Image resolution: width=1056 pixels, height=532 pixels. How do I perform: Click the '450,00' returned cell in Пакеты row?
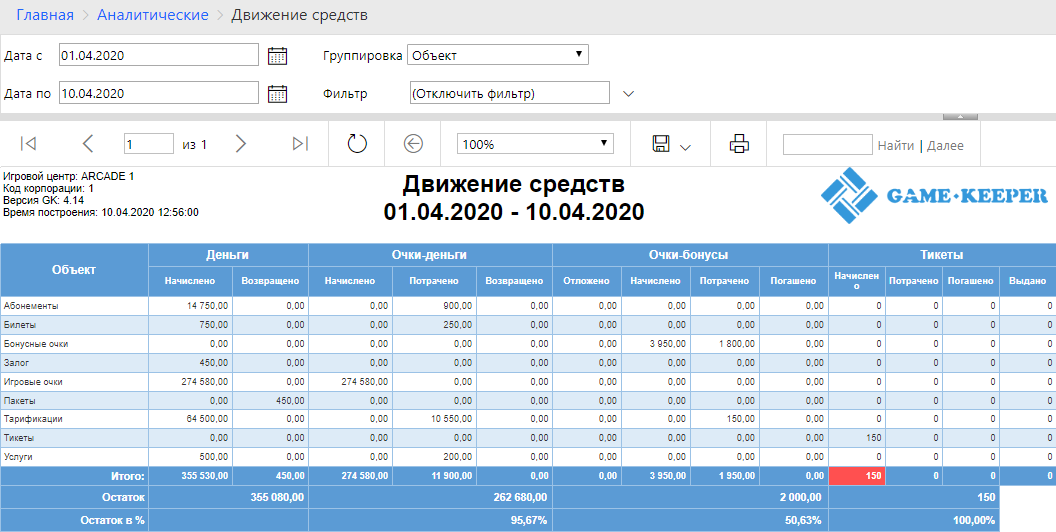(x=270, y=400)
